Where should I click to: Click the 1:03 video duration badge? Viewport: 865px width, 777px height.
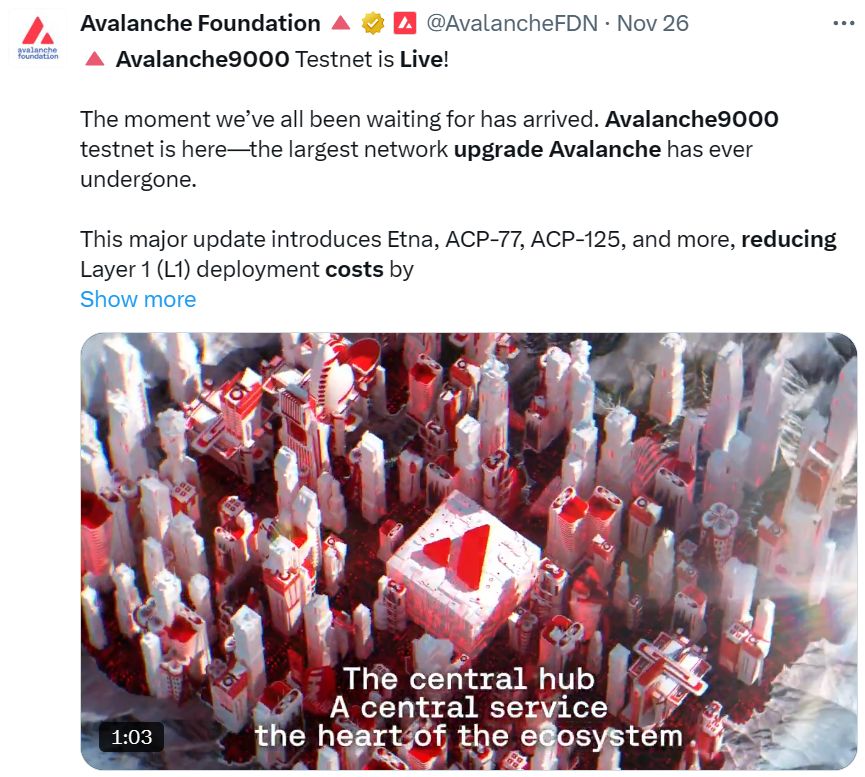click(x=131, y=737)
